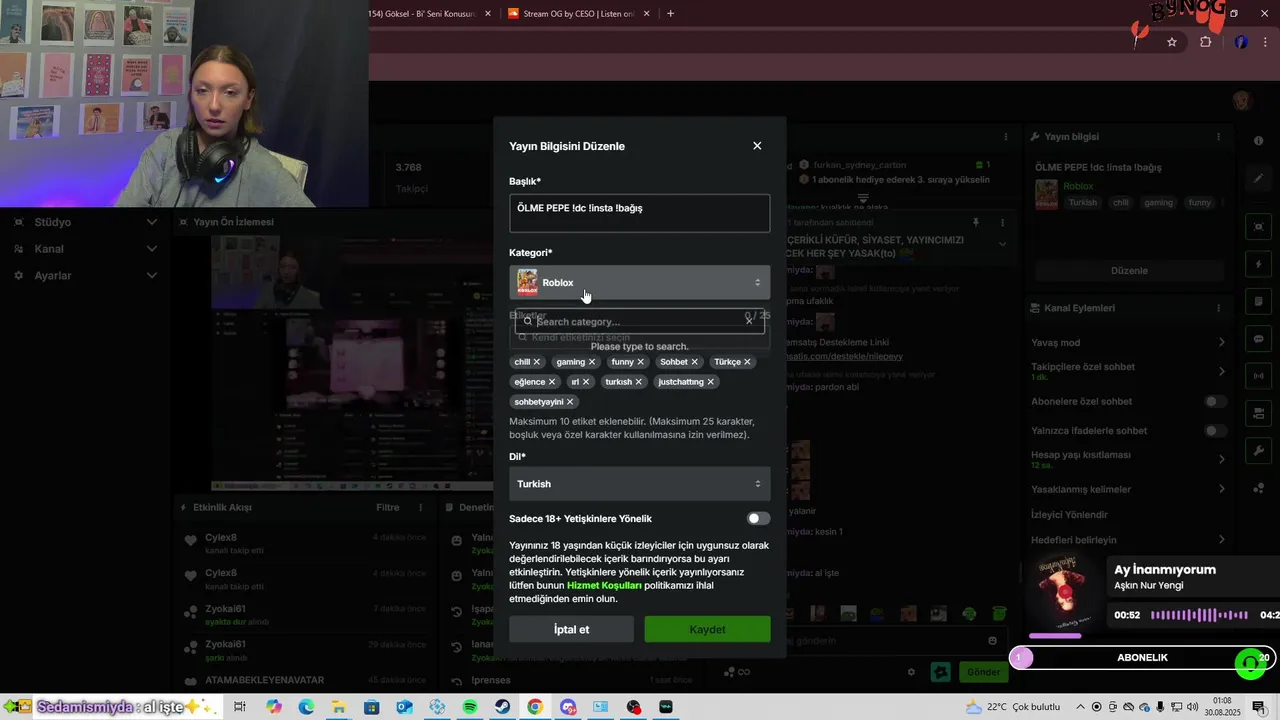1280x720 pixels.
Task: Click the chat bubble icon in right rail
Action: (x=1259, y=339)
